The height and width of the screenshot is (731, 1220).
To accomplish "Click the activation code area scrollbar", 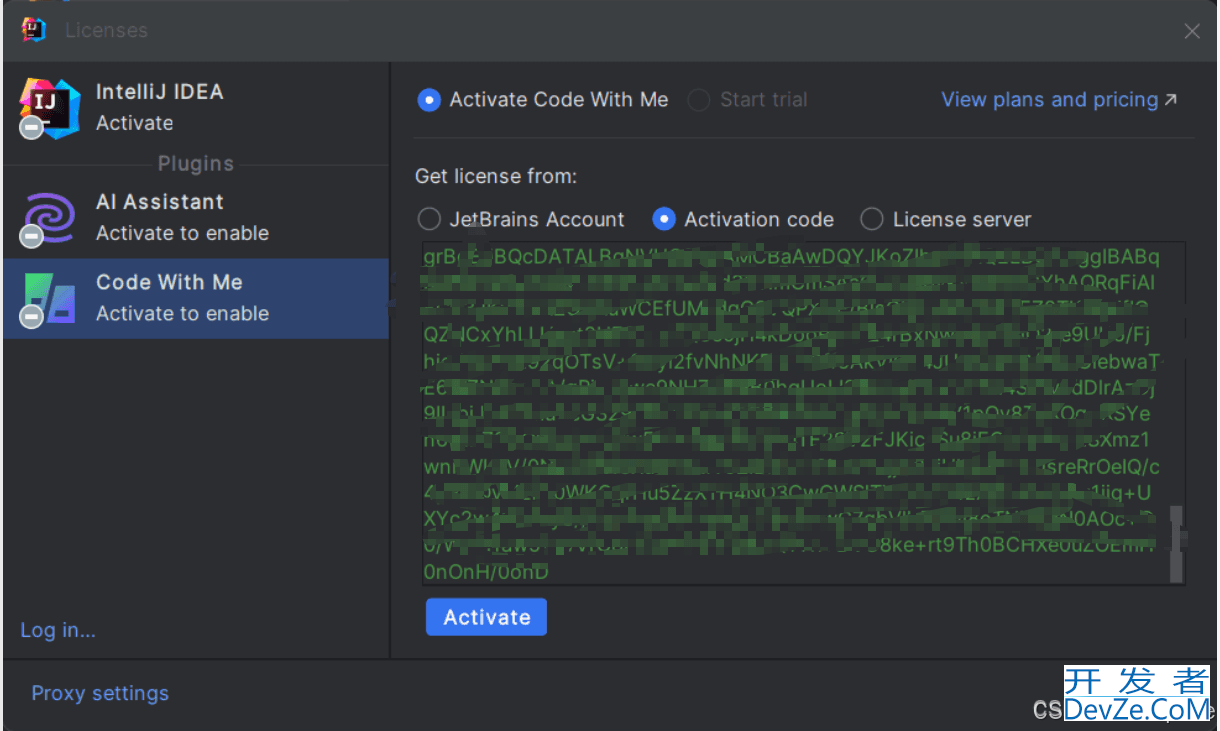I will [x=1177, y=544].
